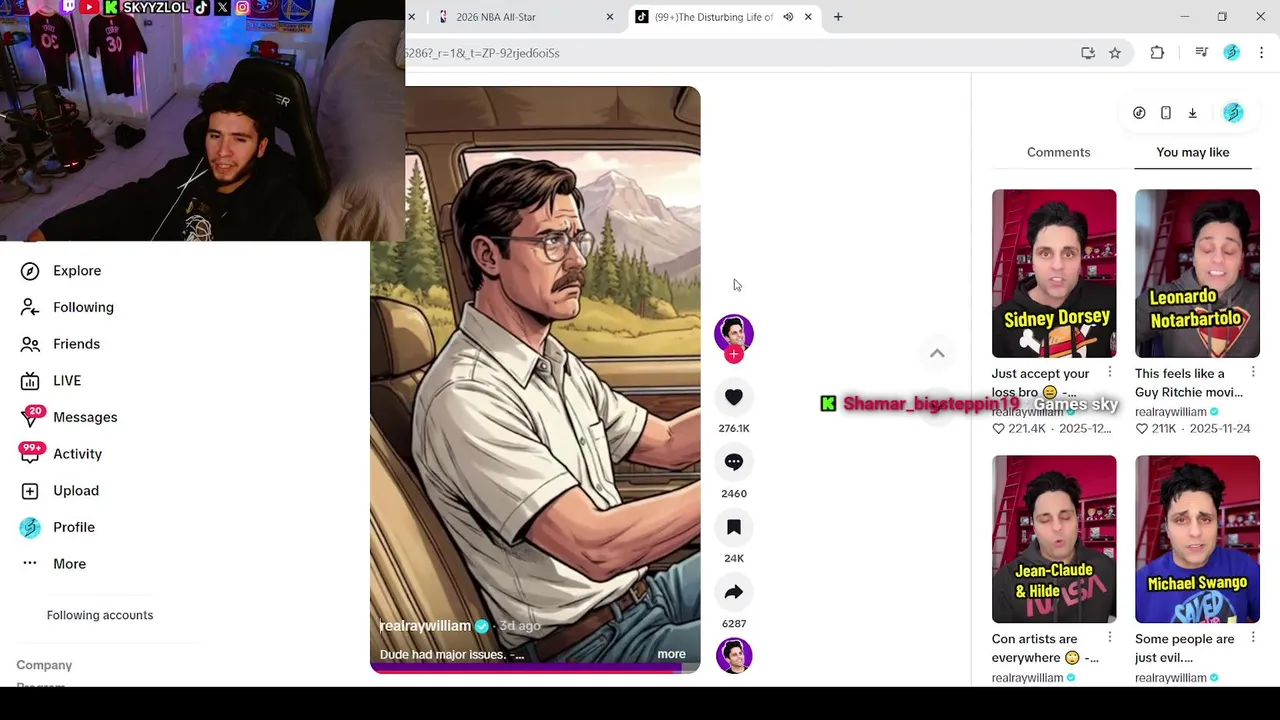Click the '211K' like count text

(x=1163, y=429)
